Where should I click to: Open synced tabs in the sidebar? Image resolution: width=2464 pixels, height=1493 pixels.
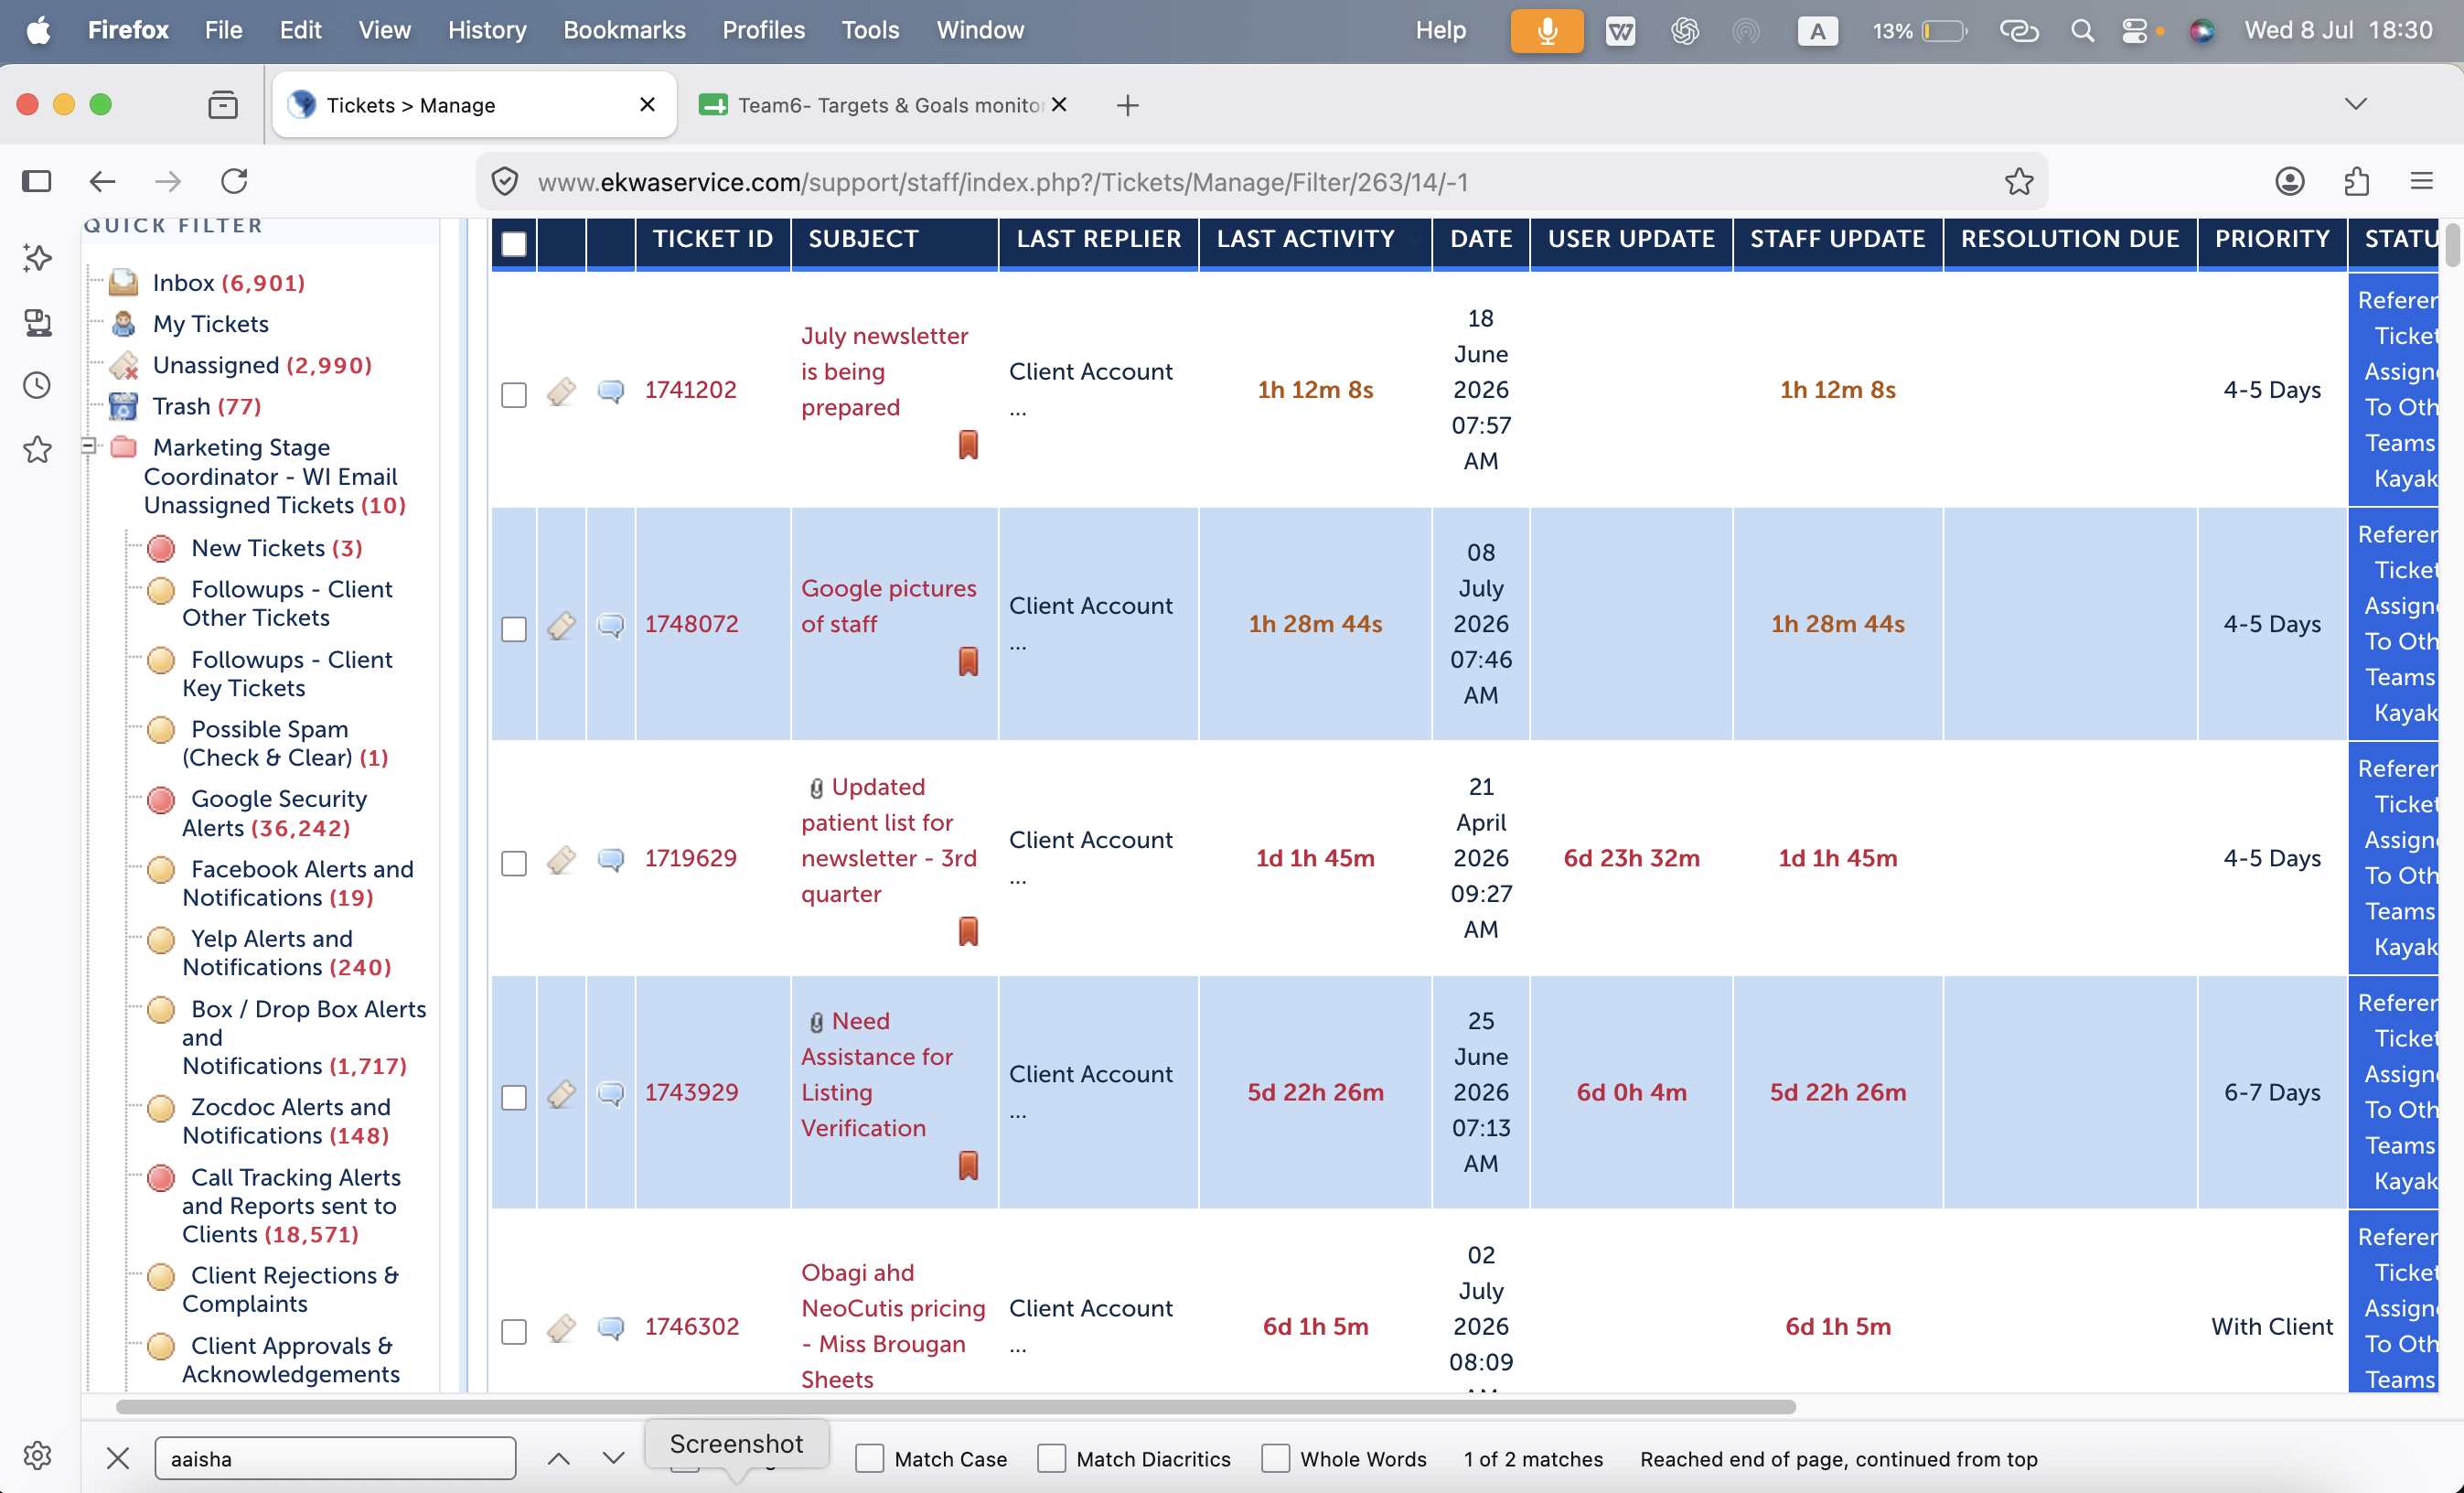[x=37, y=322]
